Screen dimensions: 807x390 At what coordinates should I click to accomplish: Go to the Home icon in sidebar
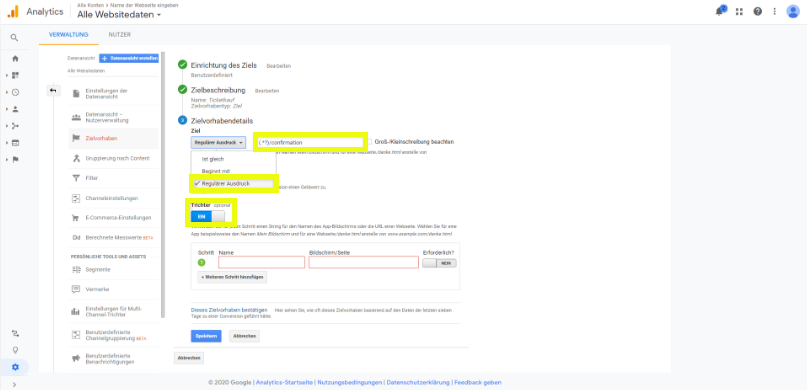(15, 58)
